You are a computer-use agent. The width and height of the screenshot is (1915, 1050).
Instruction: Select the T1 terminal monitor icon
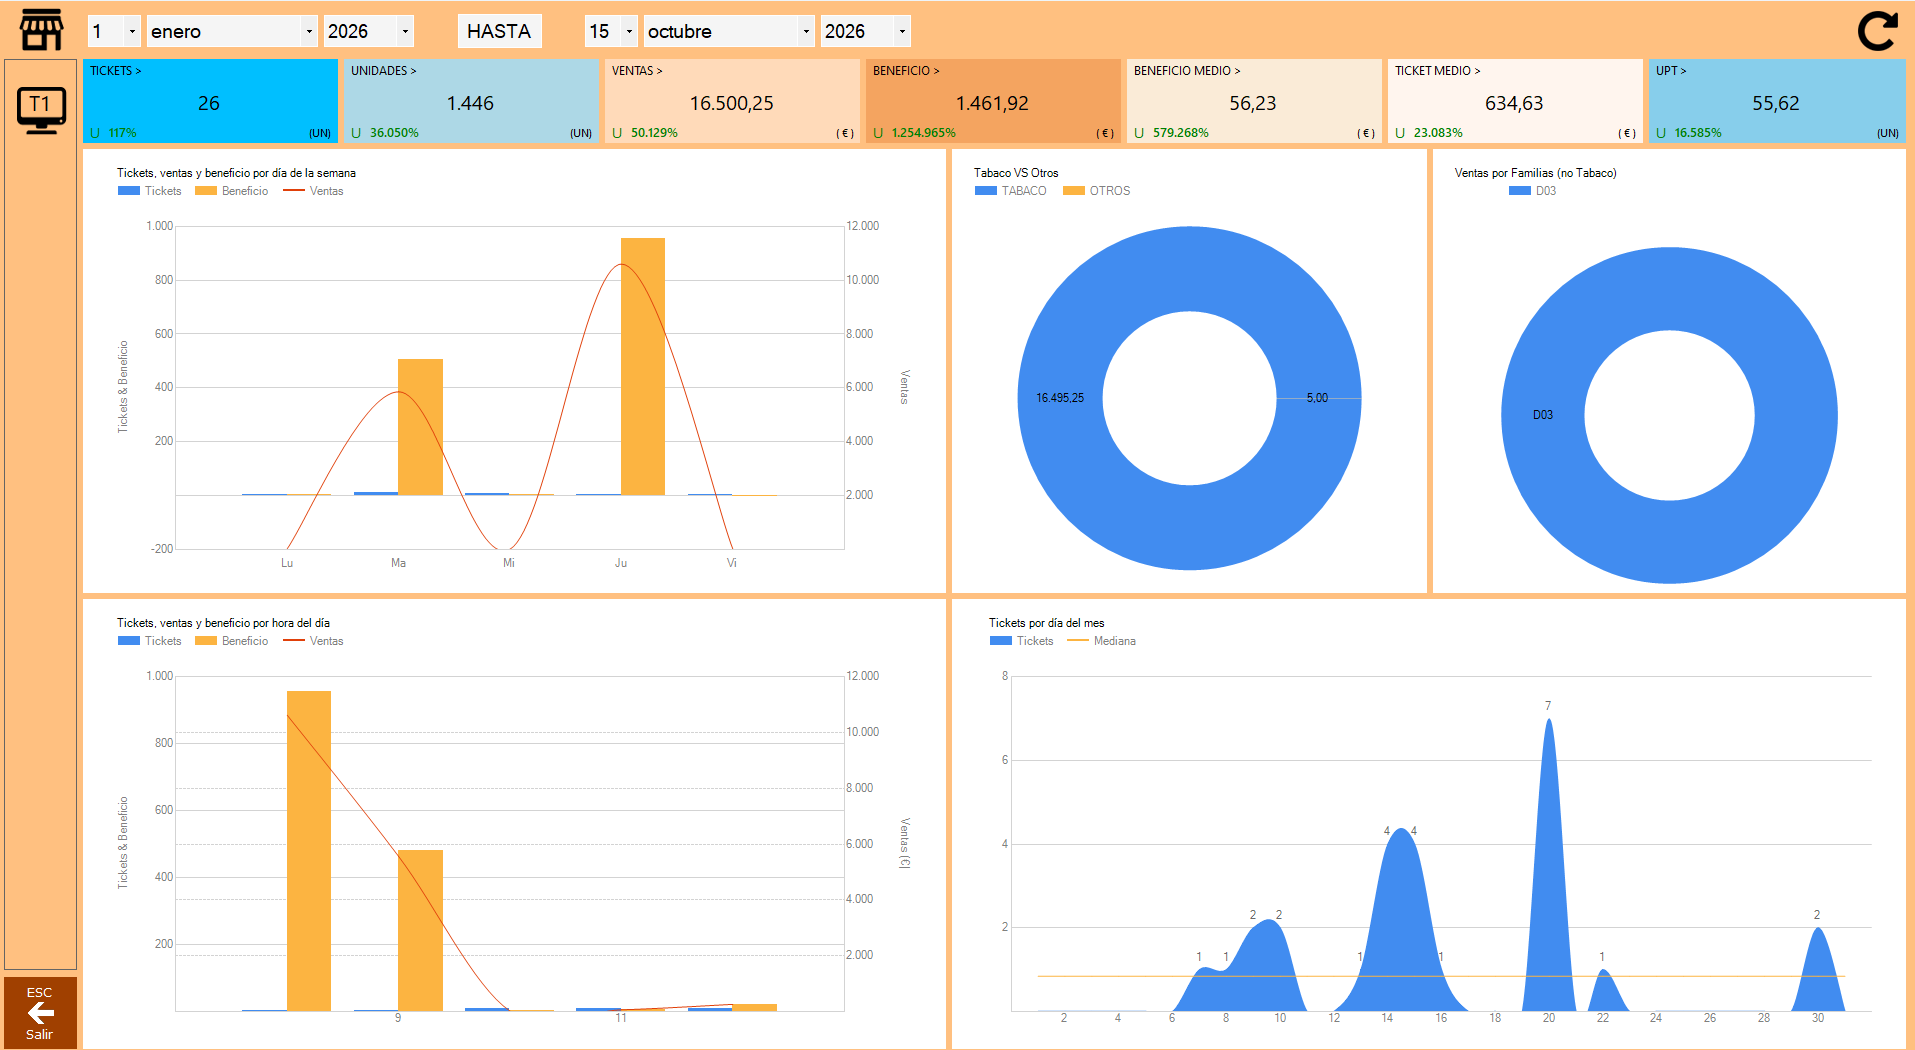(41, 109)
